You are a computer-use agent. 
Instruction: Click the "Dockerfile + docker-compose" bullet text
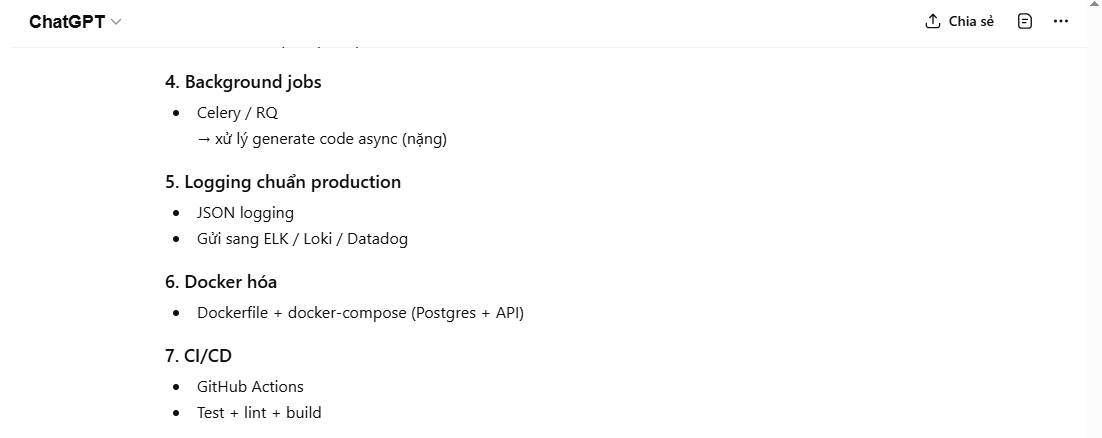(x=360, y=313)
